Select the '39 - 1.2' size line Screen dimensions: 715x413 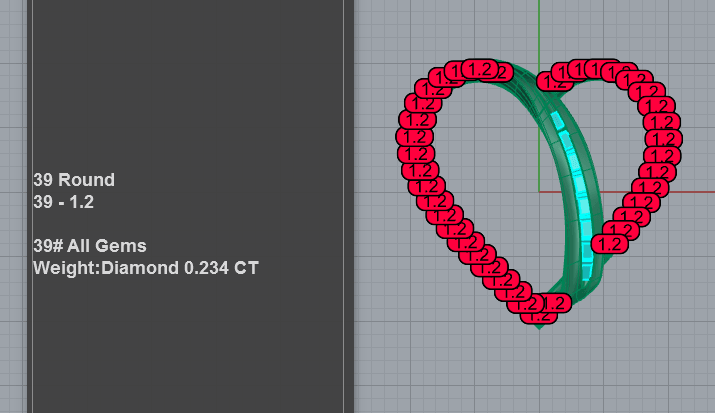point(63,201)
